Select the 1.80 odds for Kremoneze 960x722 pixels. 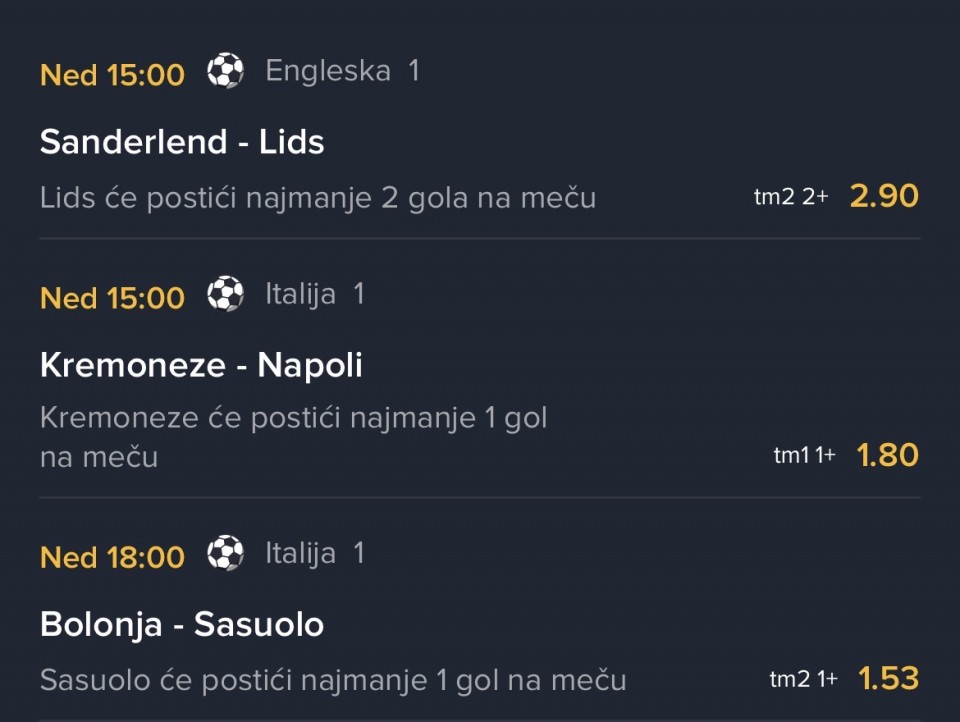point(887,455)
